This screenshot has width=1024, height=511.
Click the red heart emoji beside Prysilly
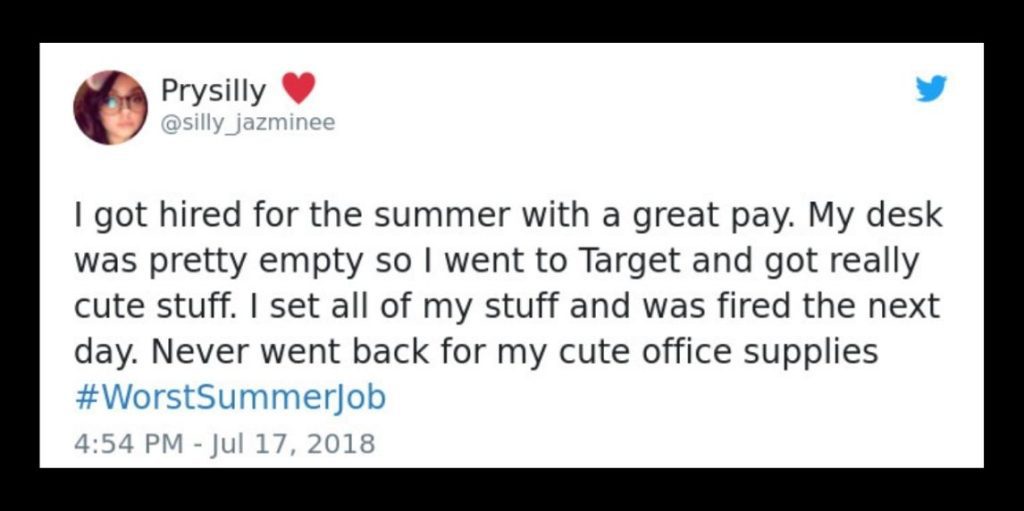click(298, 88)
